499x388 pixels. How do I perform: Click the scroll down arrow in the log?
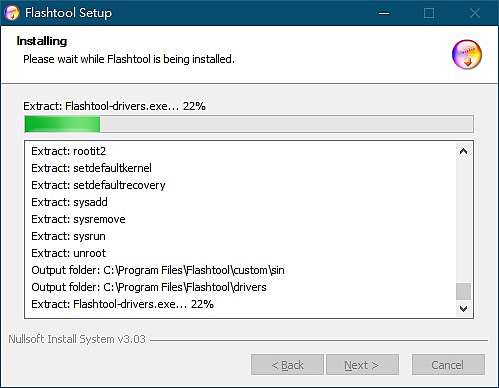[463, 309]
